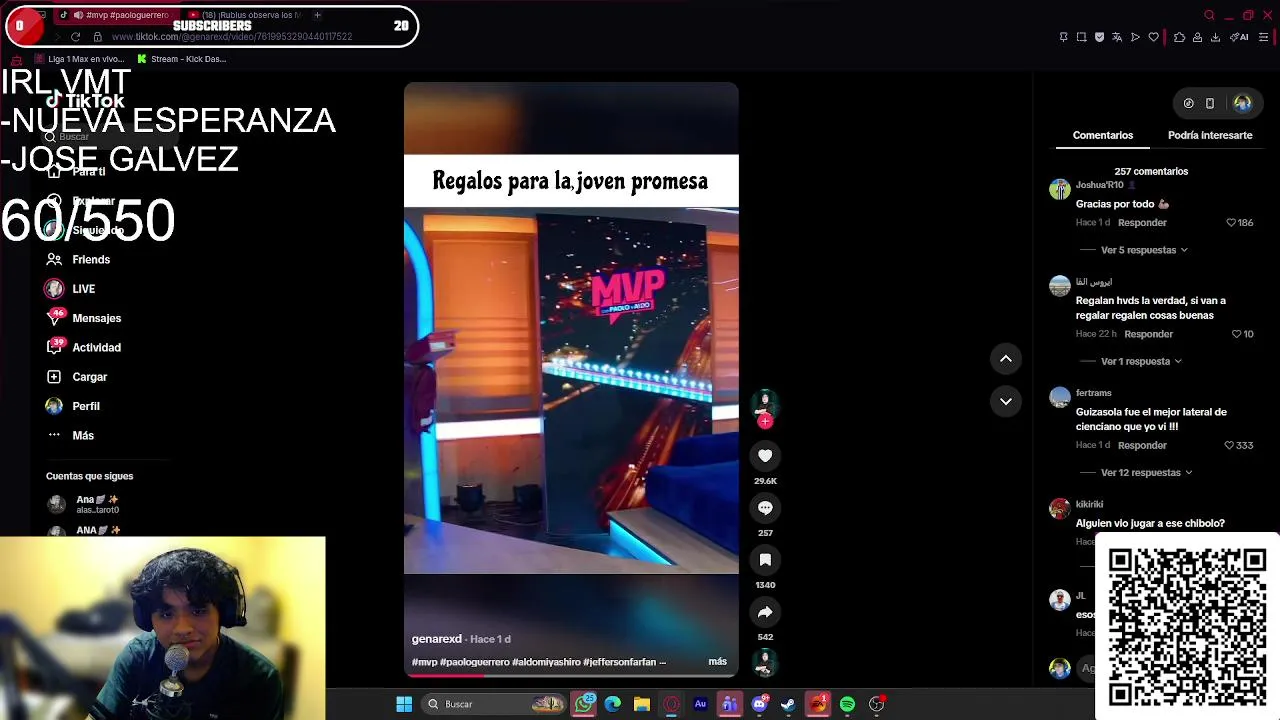
Task: Seek on the red video progress bar
Action: tap(571, 675)
